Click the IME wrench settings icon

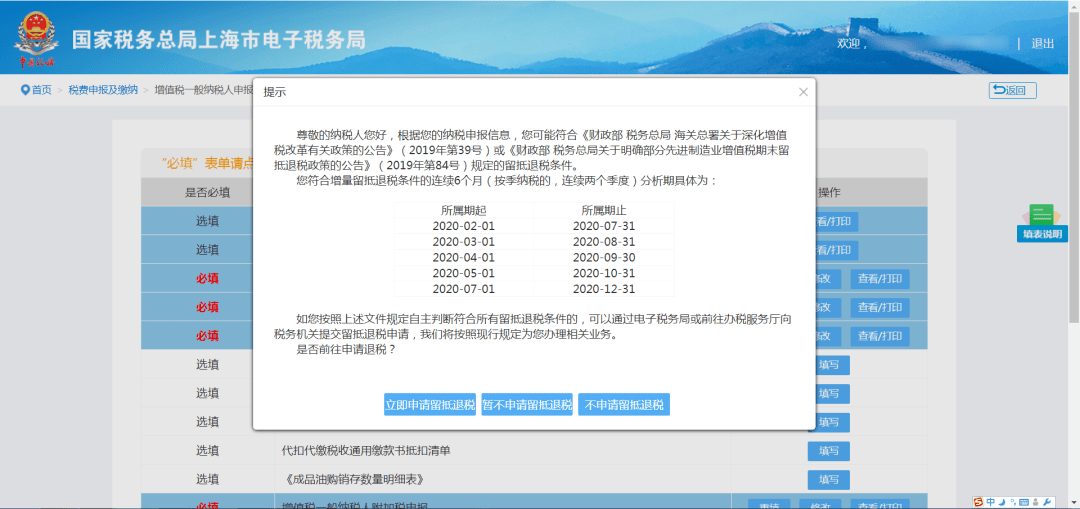tap(1046, 501)
